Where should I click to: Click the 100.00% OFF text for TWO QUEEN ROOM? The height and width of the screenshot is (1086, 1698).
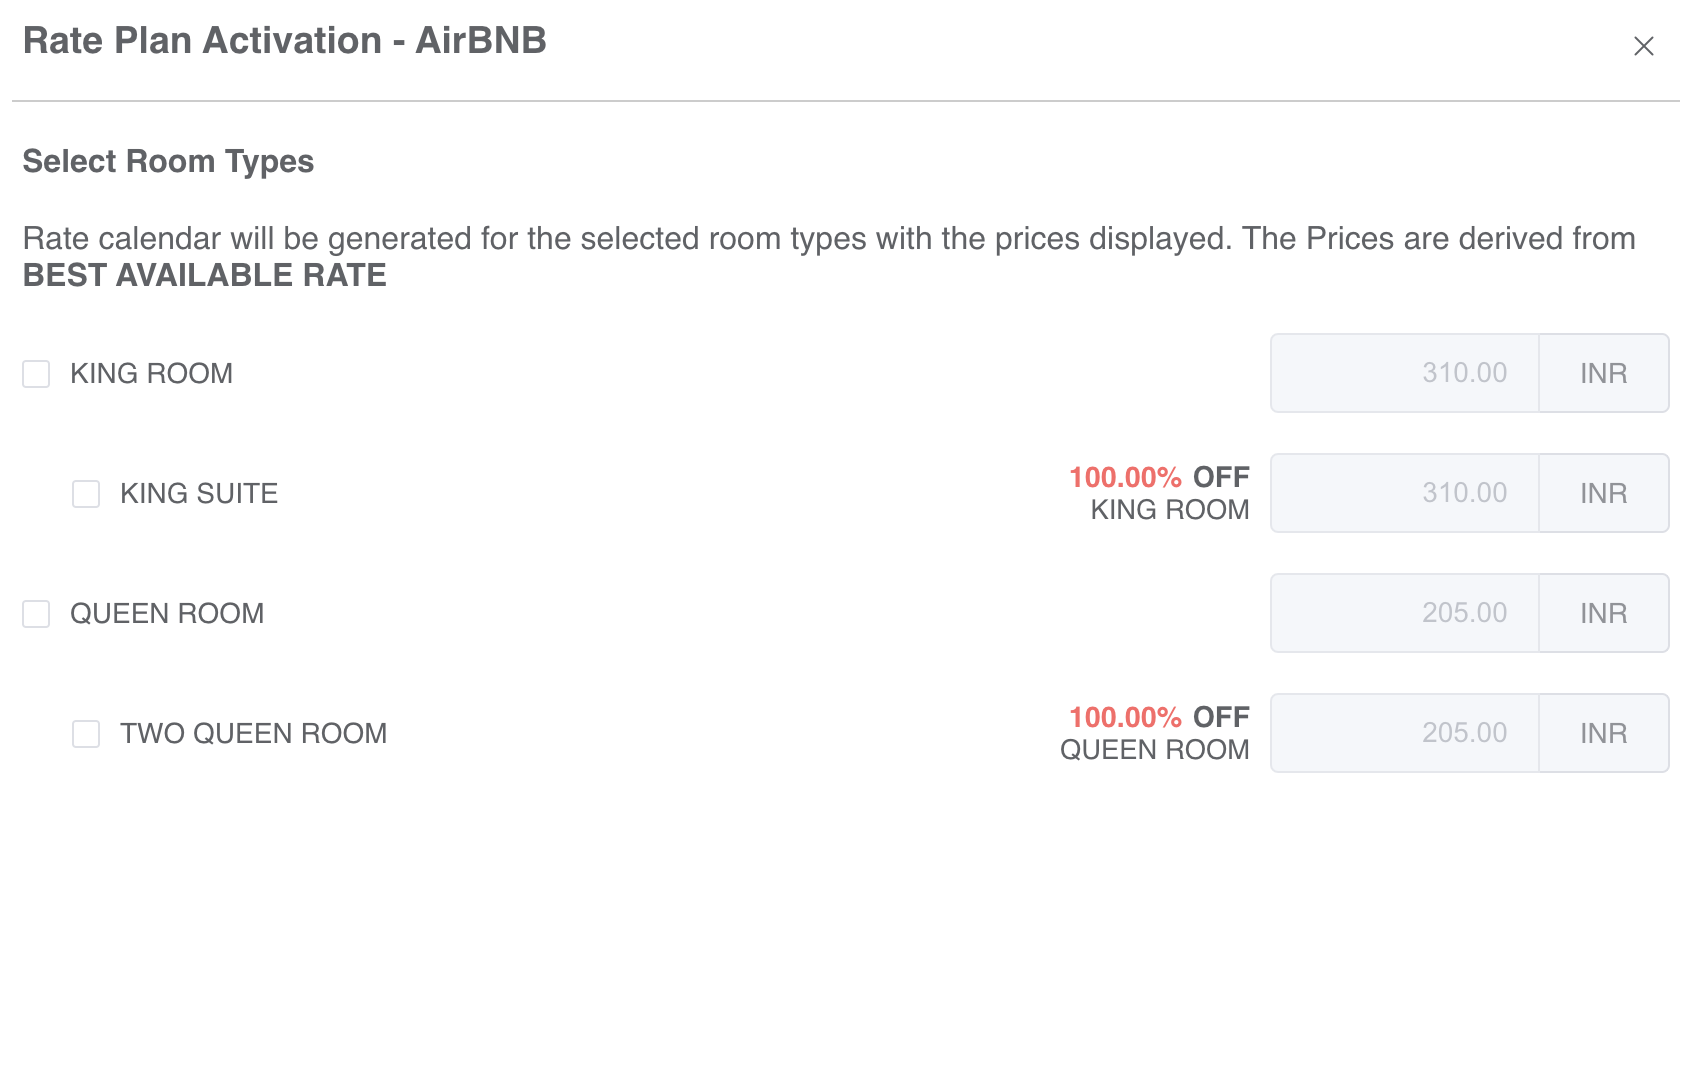[1156, 717]
